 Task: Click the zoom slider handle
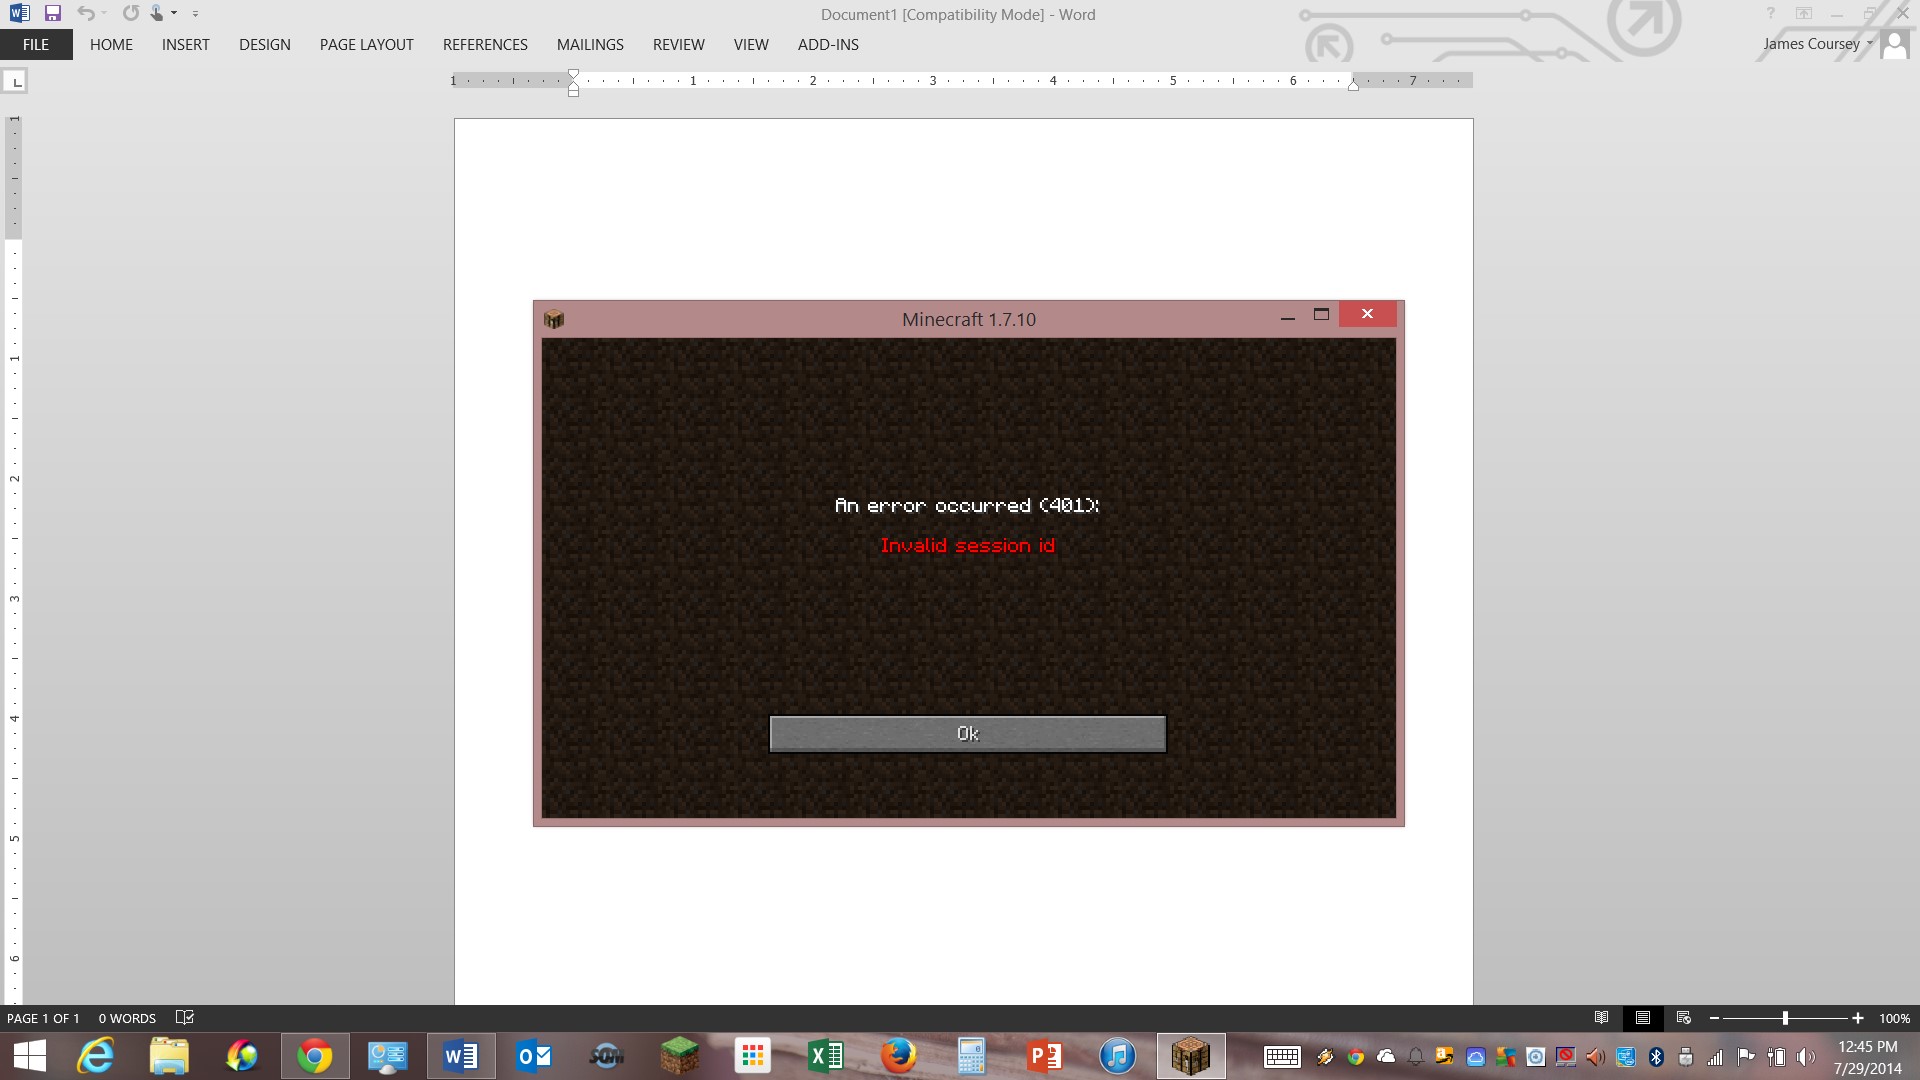(1785, 1018)
